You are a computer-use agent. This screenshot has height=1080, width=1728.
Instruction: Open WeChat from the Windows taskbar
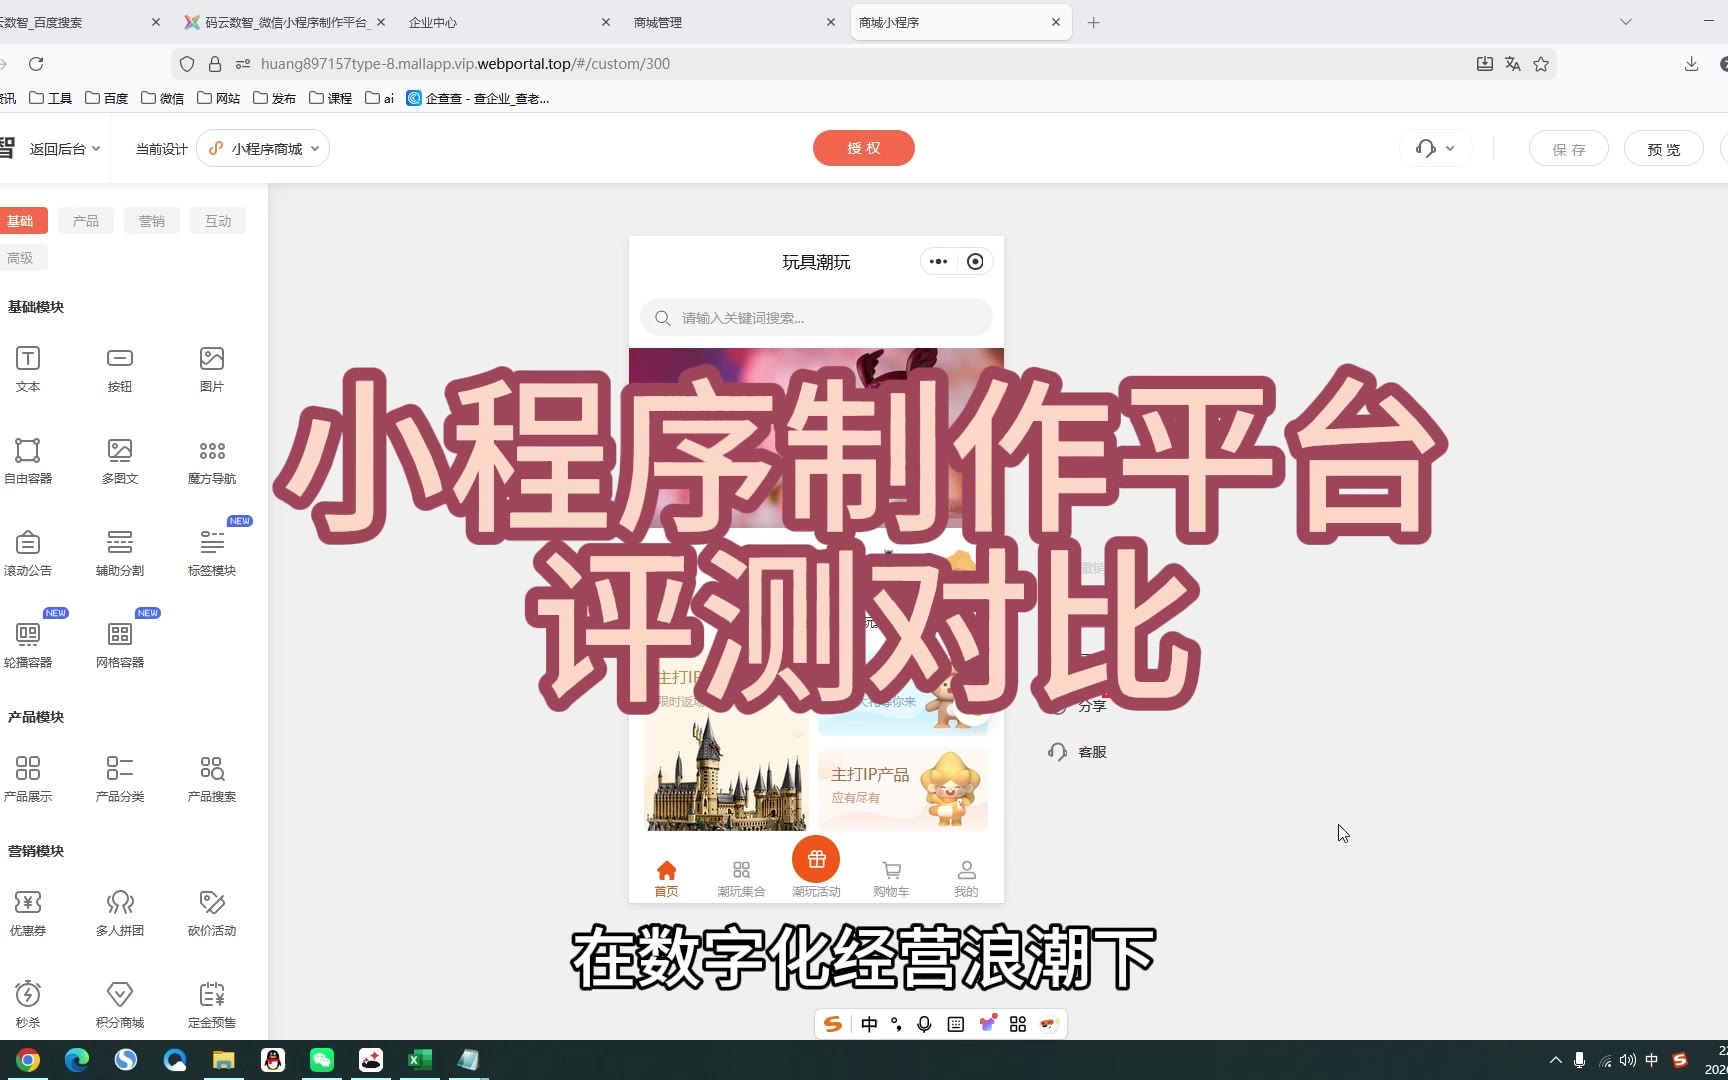point(322,1060)
